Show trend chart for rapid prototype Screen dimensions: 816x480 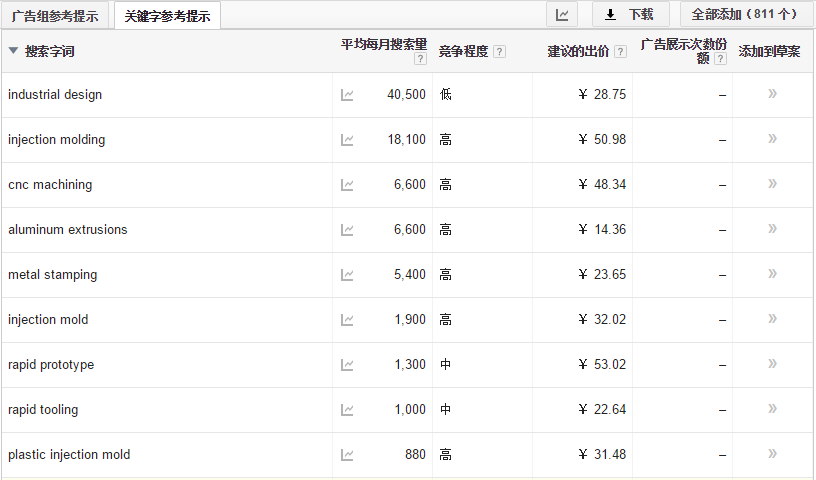click(x=347, y=365)
